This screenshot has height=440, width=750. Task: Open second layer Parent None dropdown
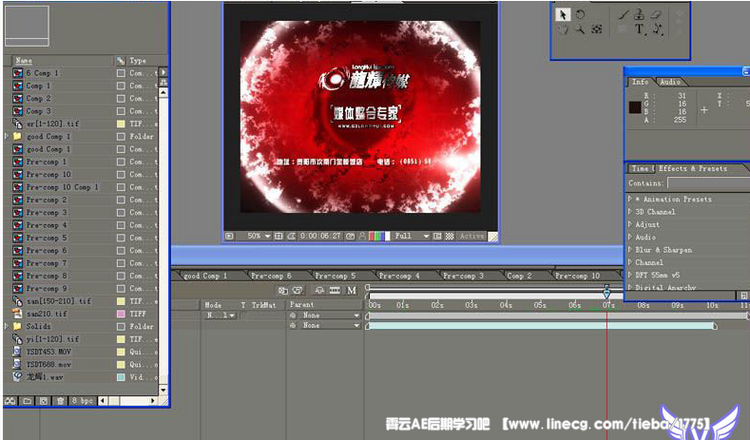[x=330, y=325]
